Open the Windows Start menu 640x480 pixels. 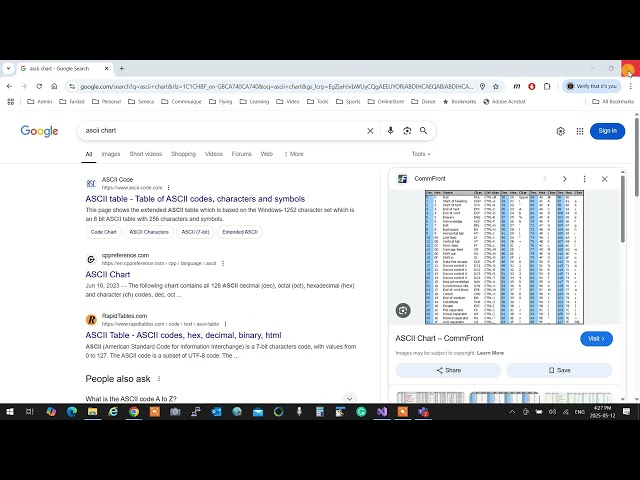click(10, 412)
